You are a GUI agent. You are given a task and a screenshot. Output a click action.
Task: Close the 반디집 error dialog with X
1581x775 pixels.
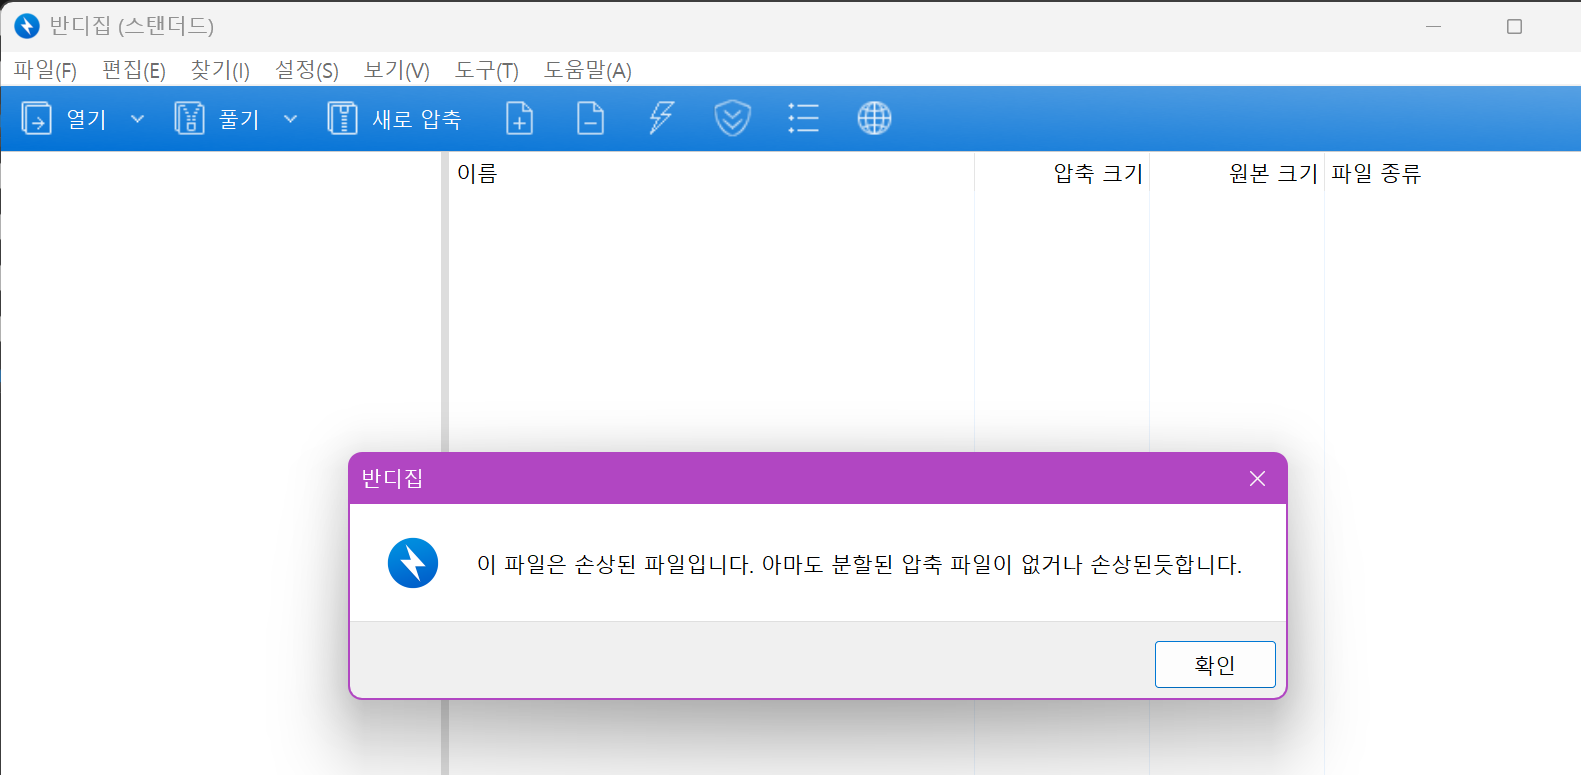[x=1258, y=479]
